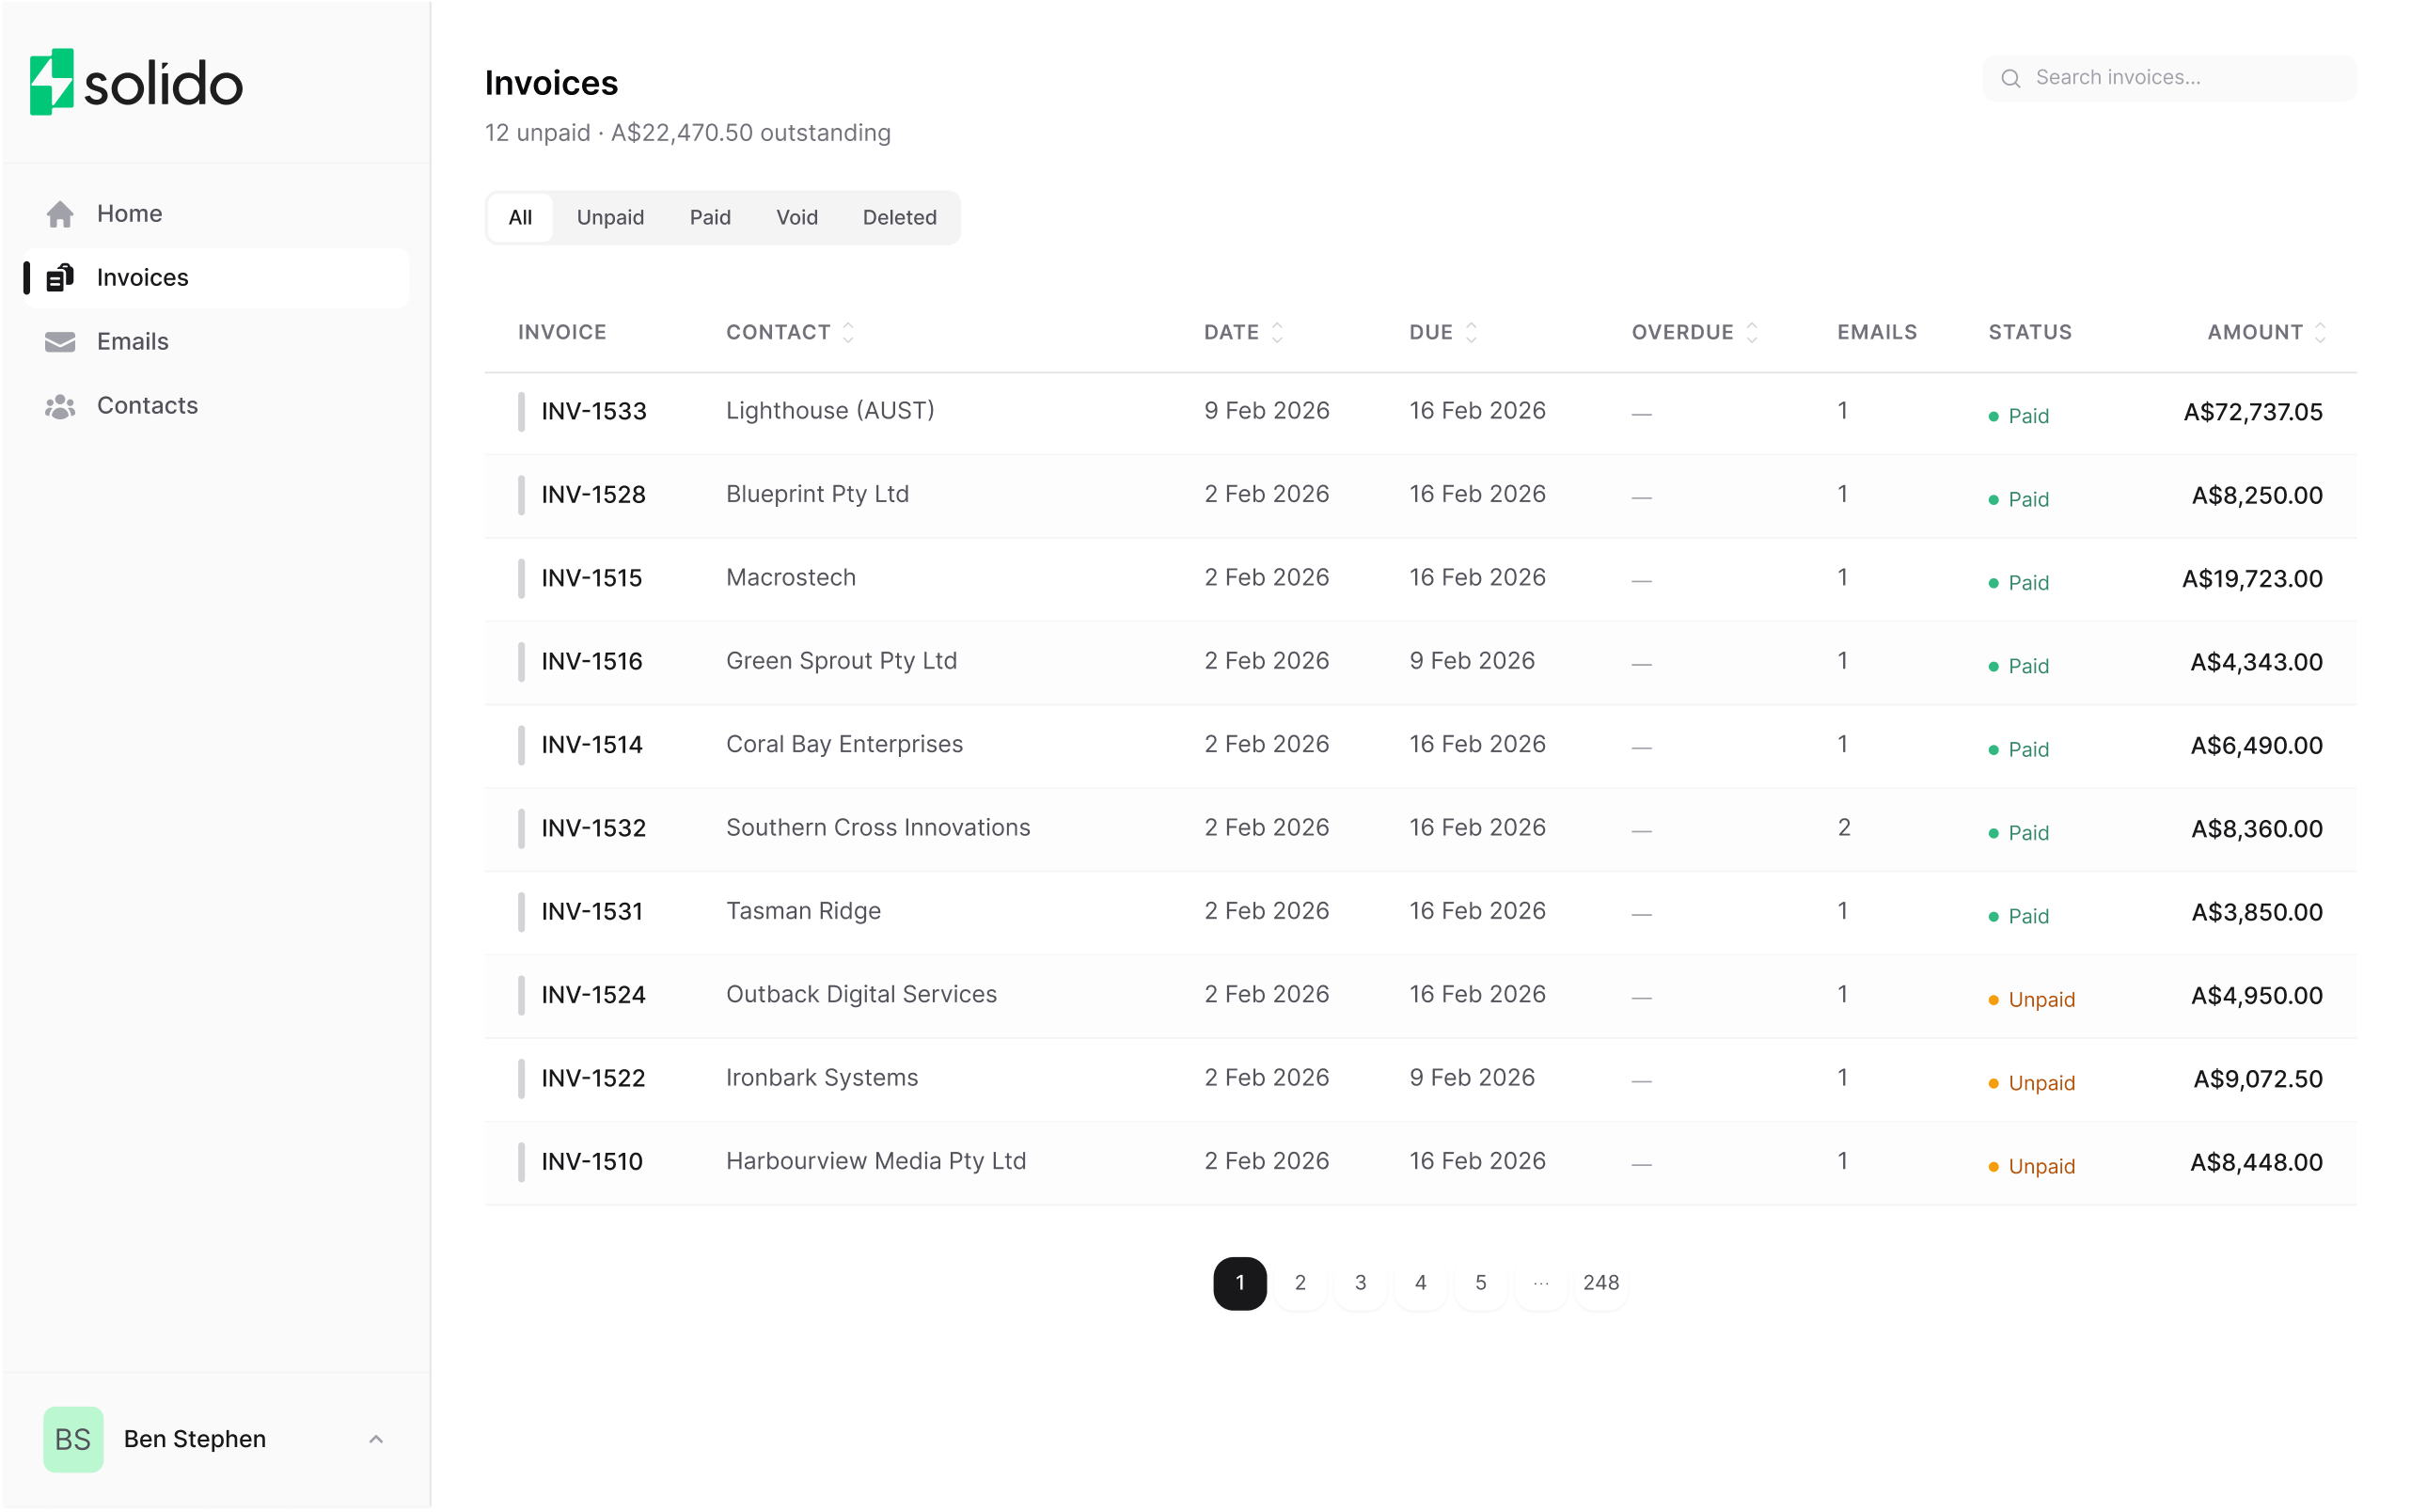
Task: Open the Deleted invoices tab
Action: tap(899, 217)
